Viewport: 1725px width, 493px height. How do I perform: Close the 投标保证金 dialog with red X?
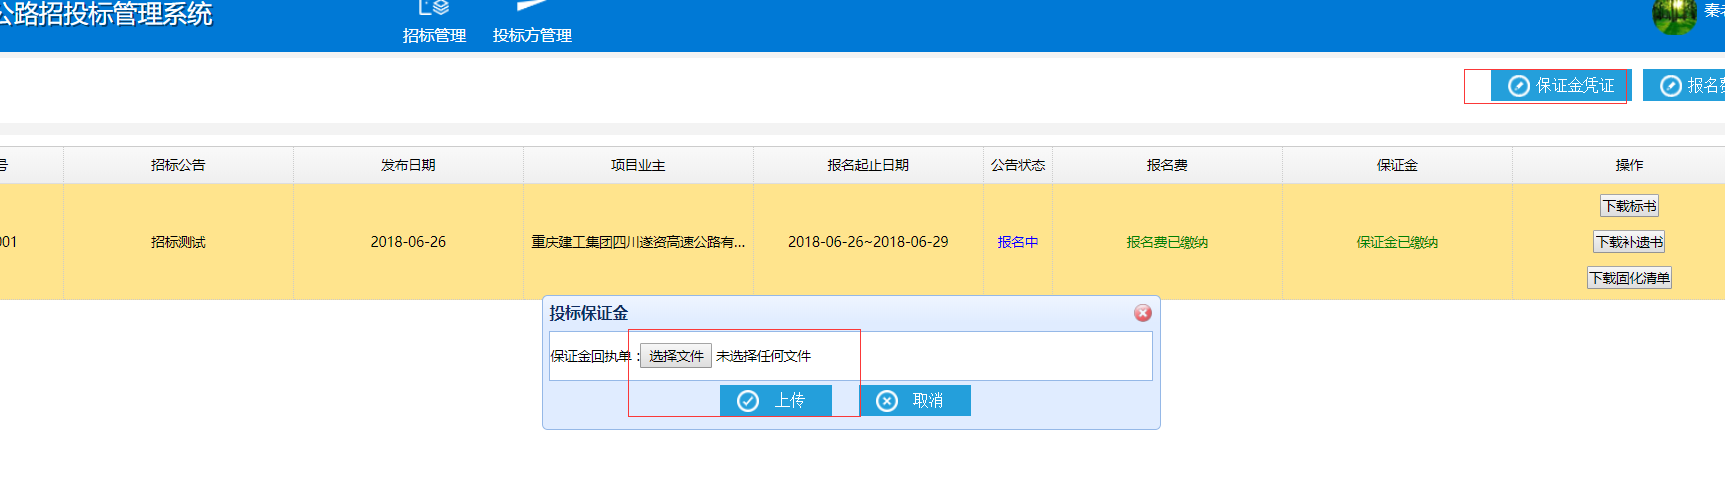(x=1143, y=313)
